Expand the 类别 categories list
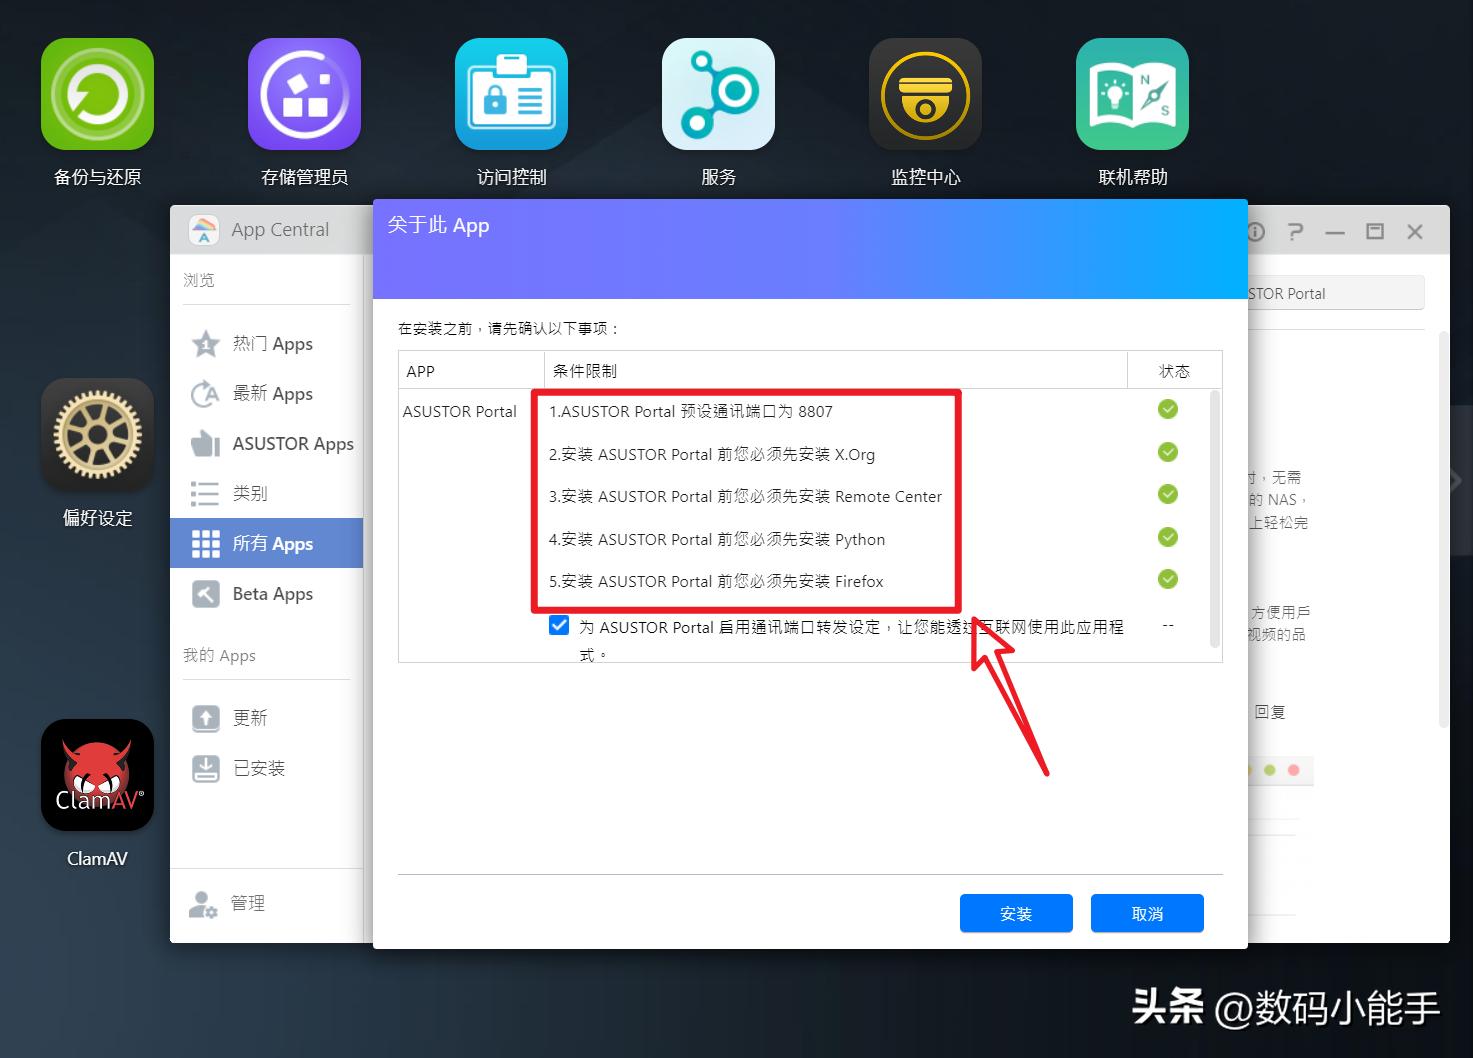1473x1058 pixels. (x=249, y=493)
